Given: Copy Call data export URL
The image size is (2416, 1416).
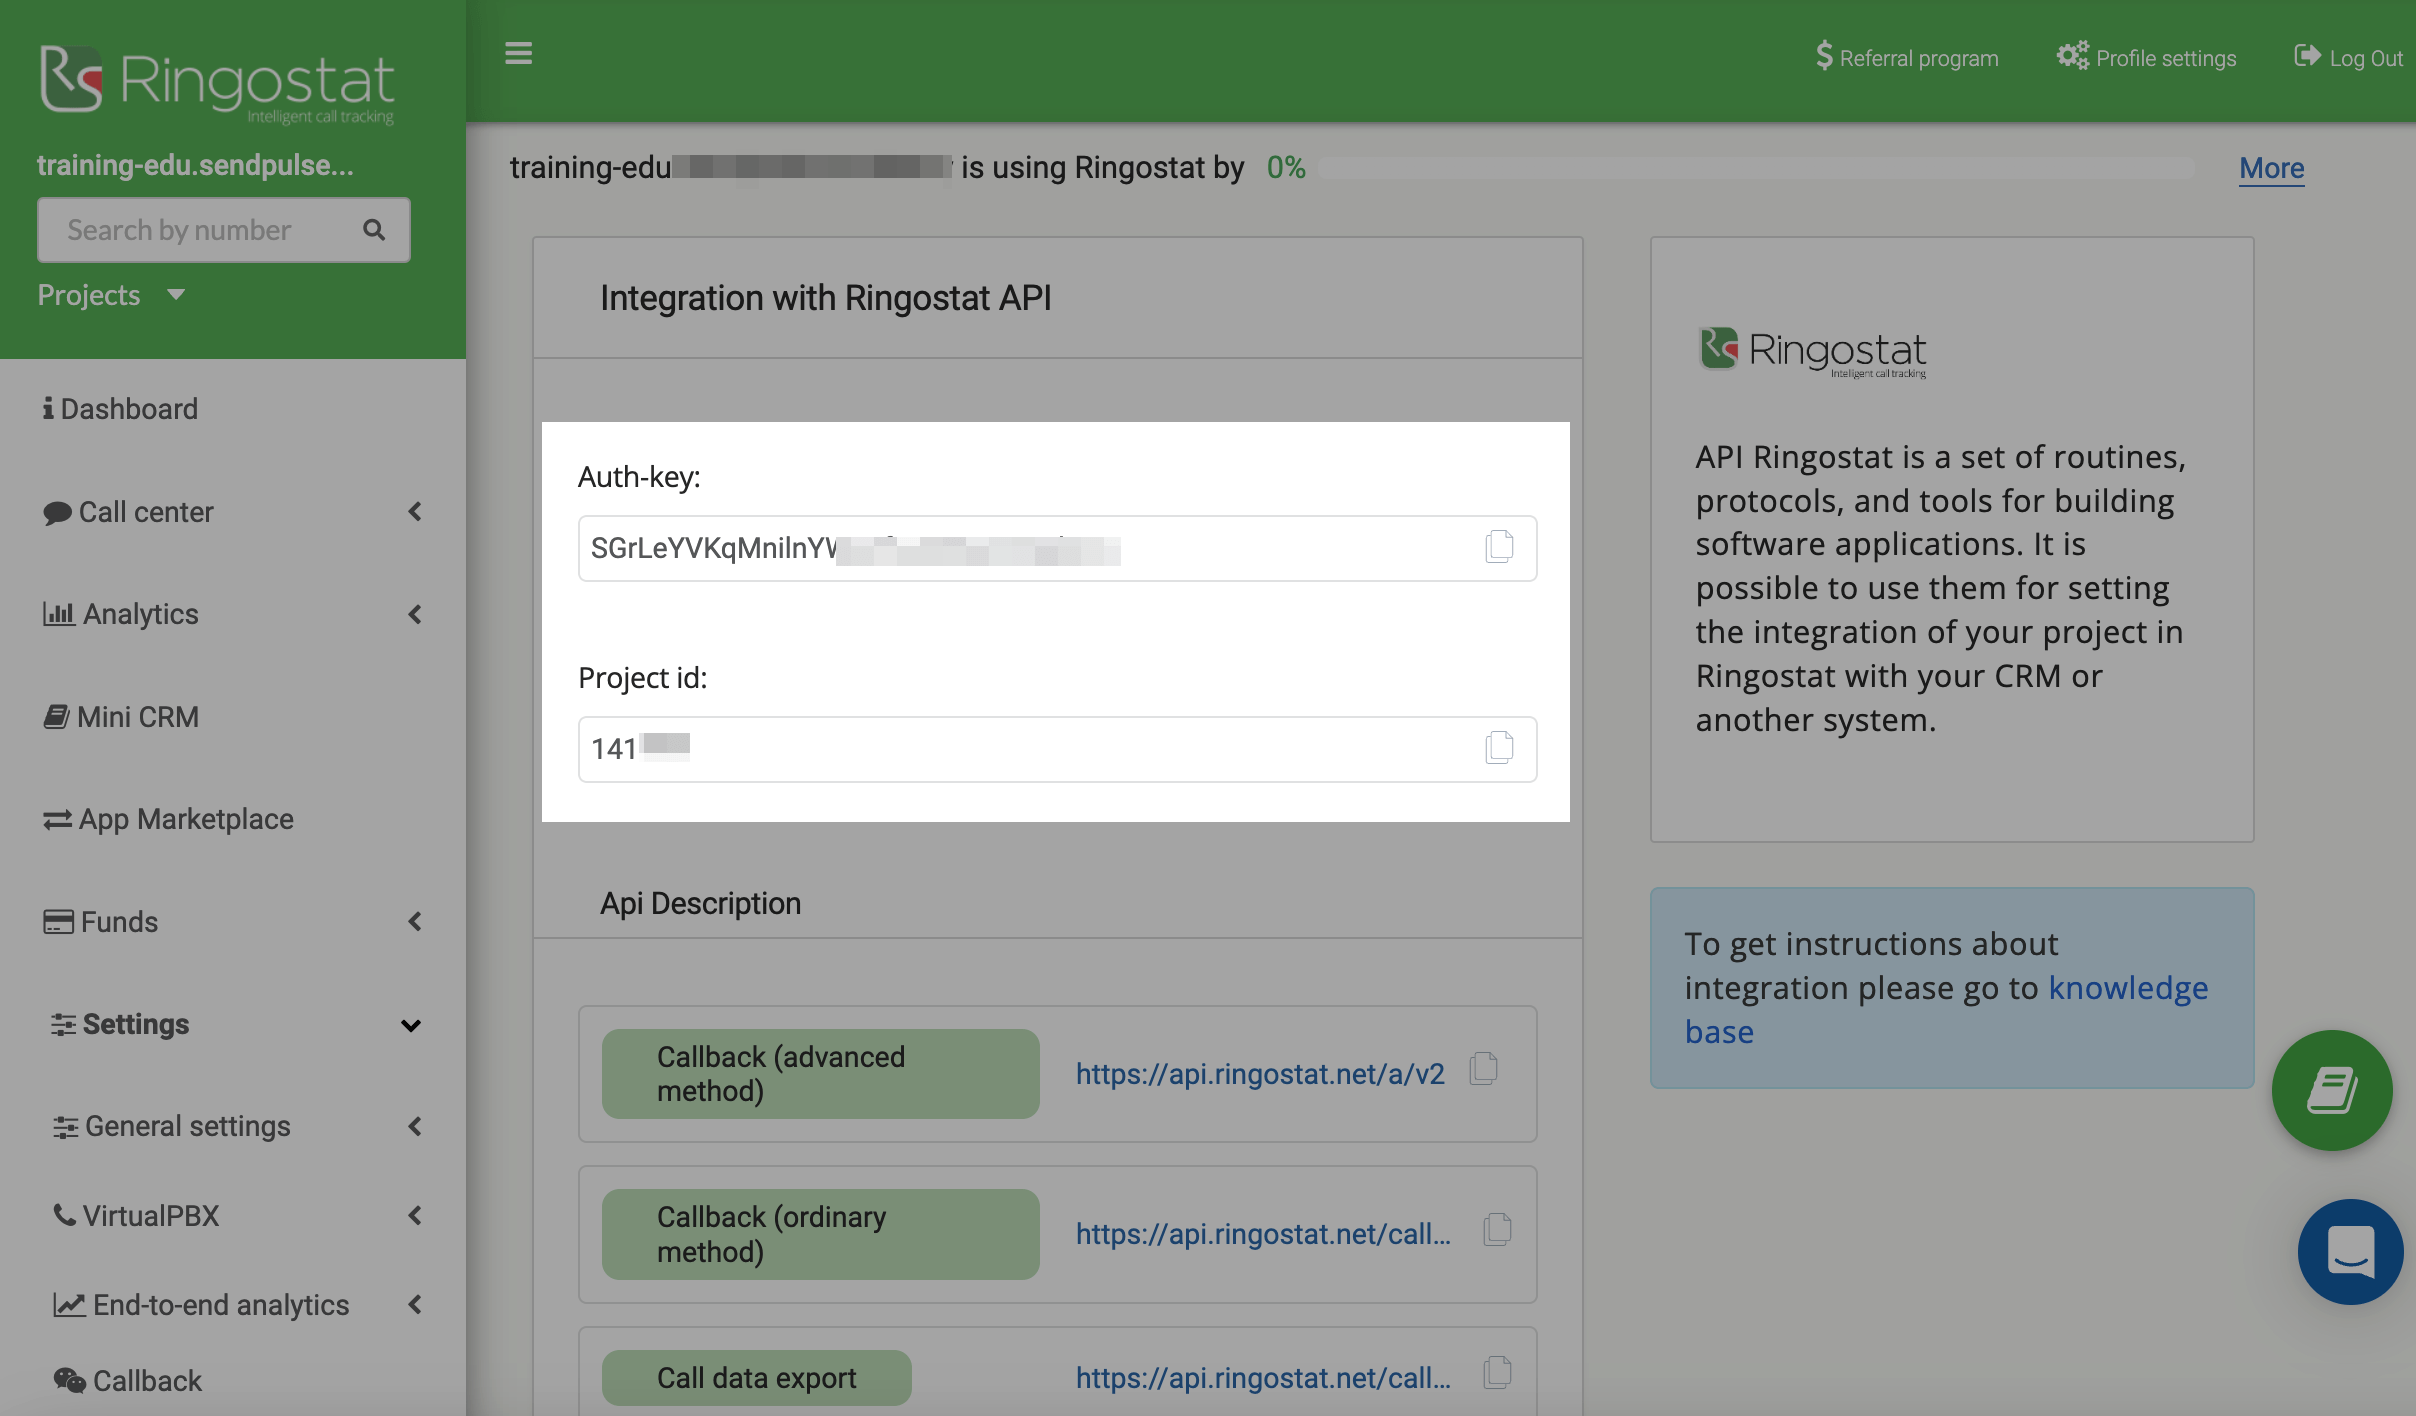Looking at the screenshot, I should (1497, 1373).
